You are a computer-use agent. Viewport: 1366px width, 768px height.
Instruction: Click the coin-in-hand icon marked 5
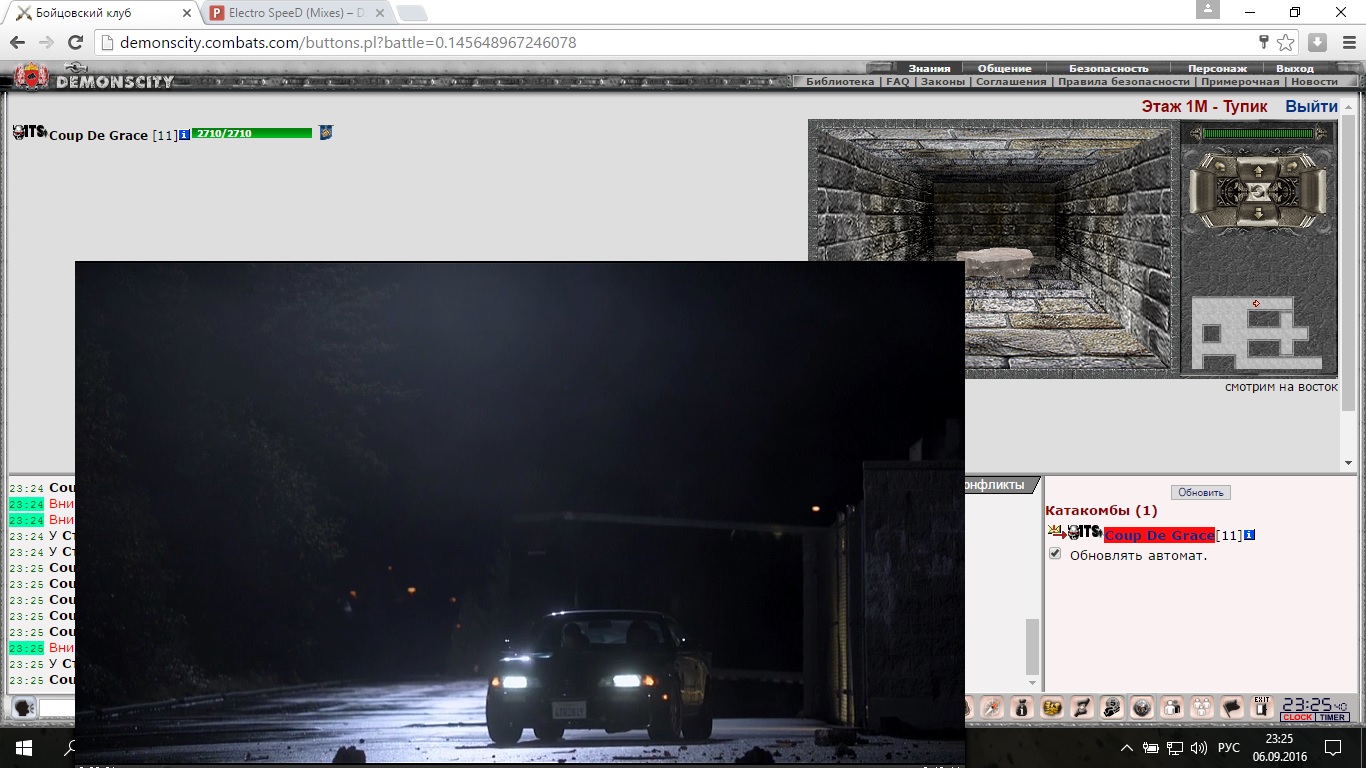point(1112,707)
